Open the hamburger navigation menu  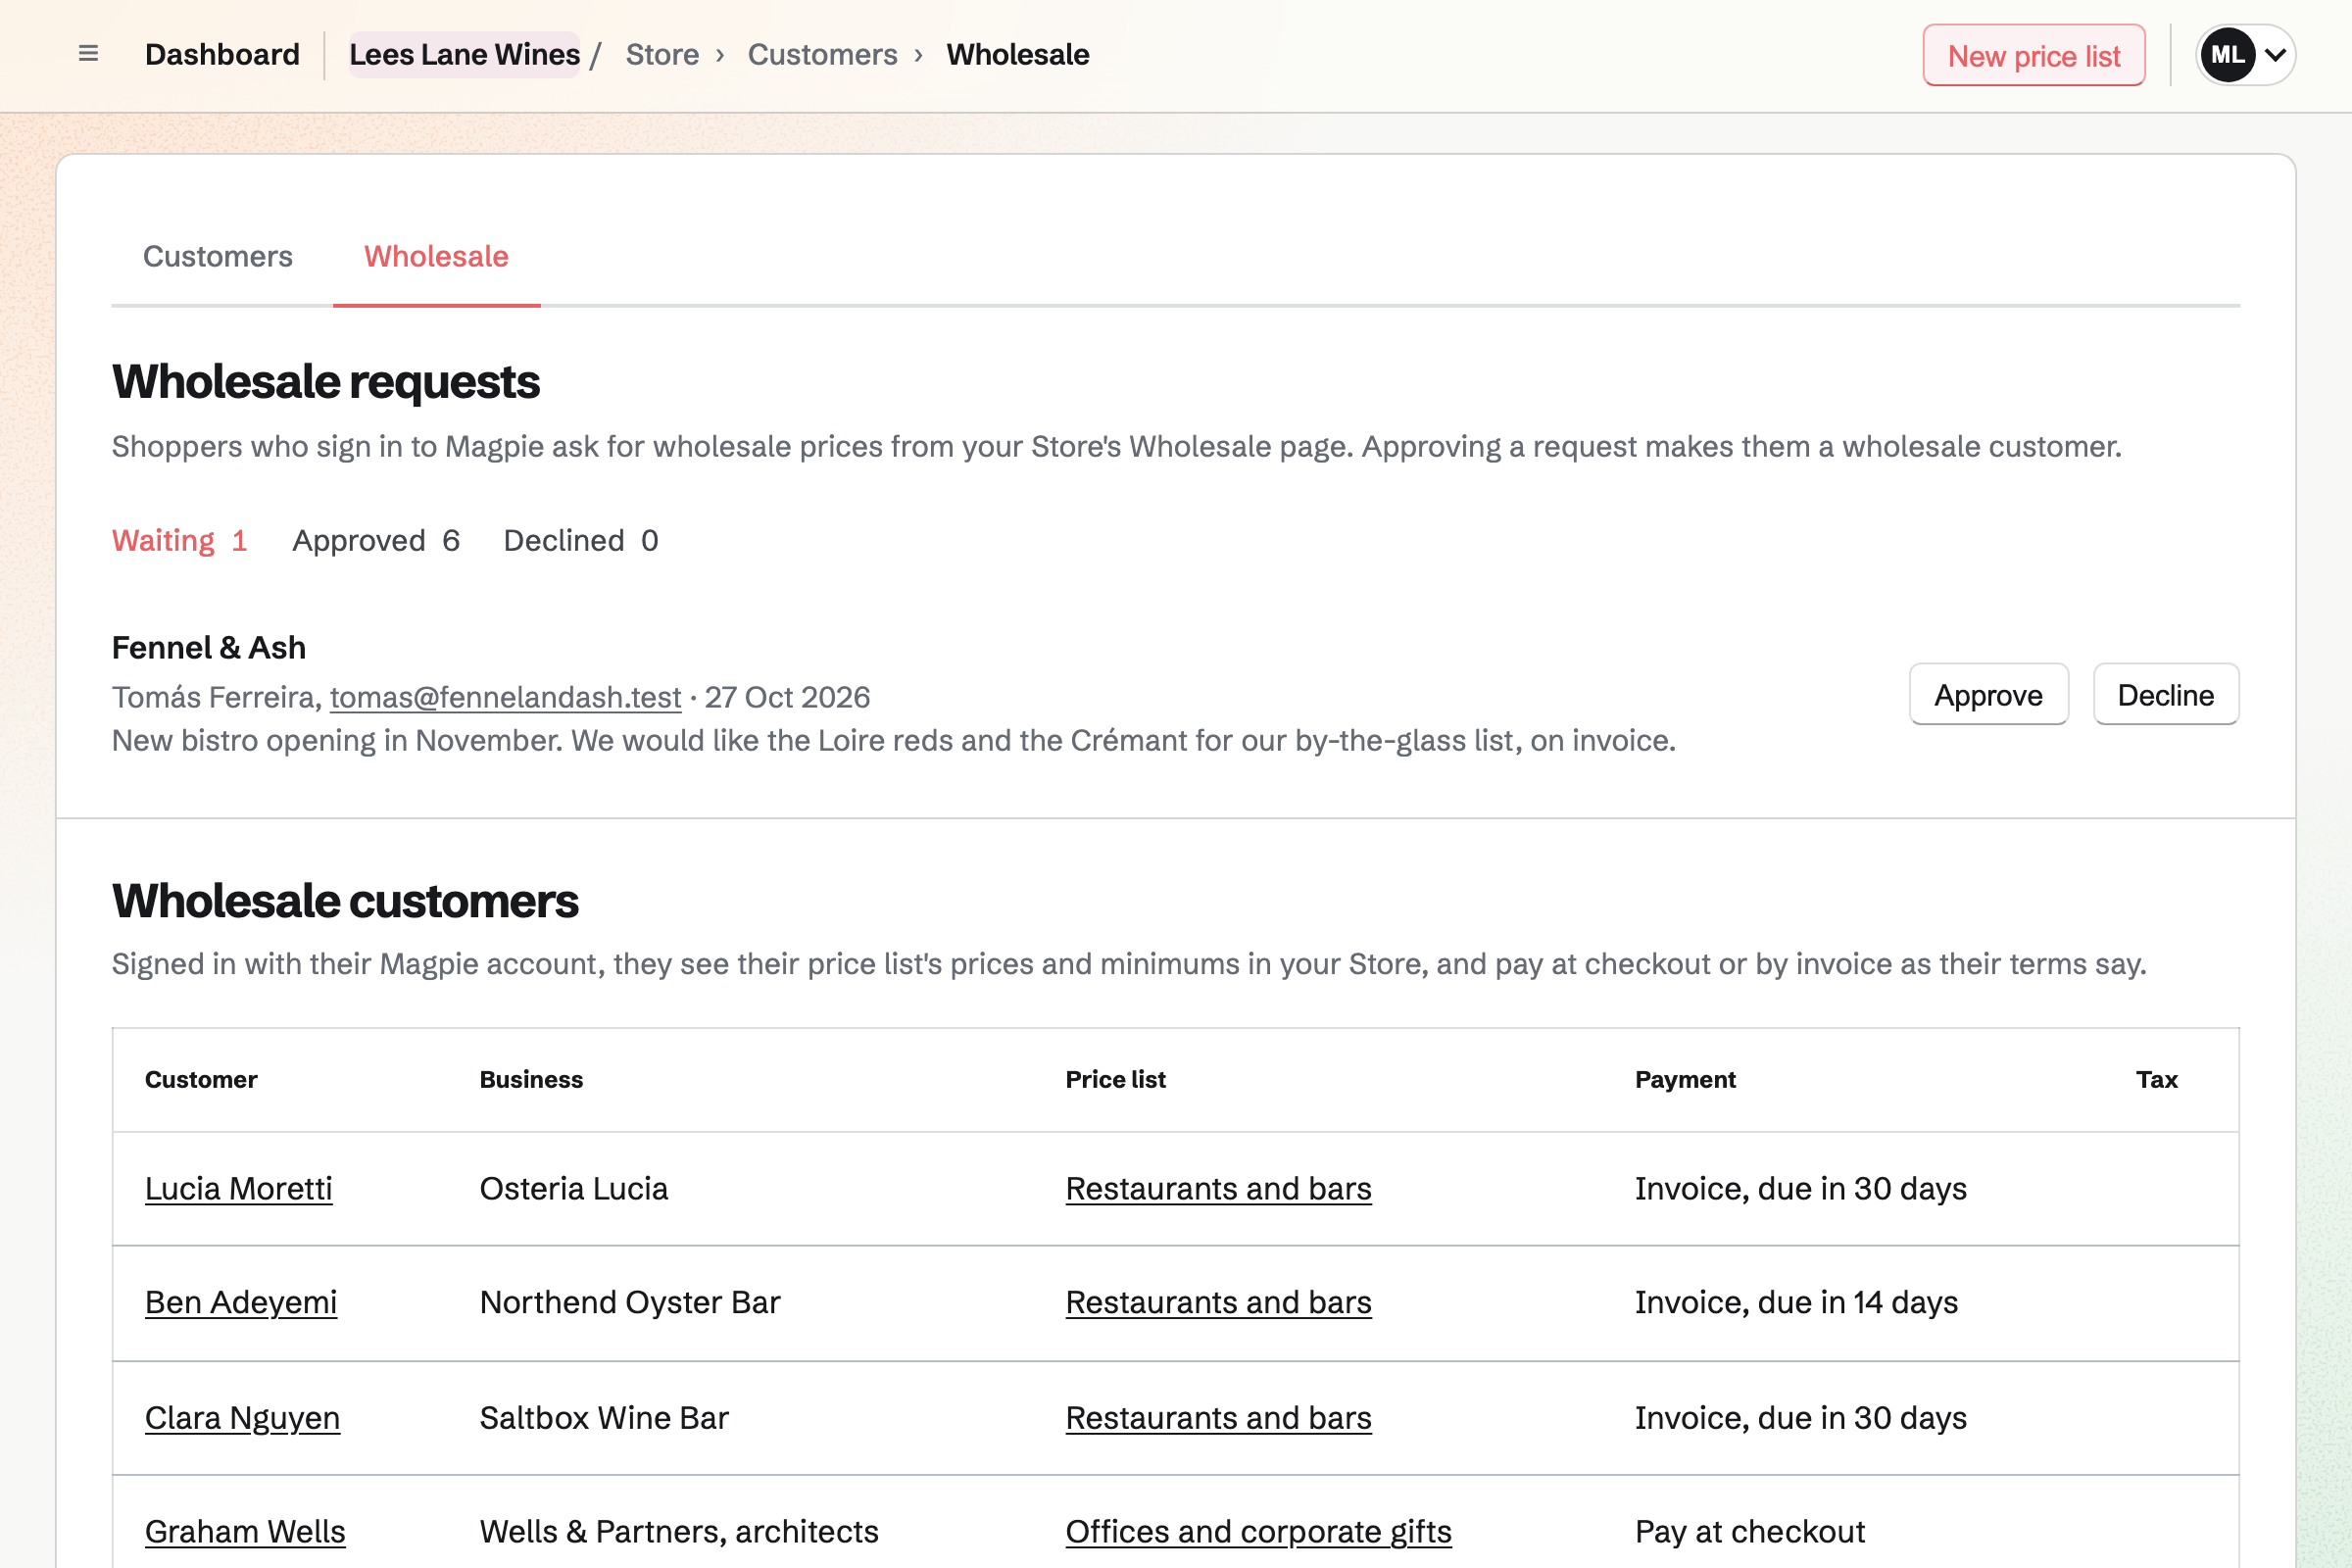tap(88, 54)
